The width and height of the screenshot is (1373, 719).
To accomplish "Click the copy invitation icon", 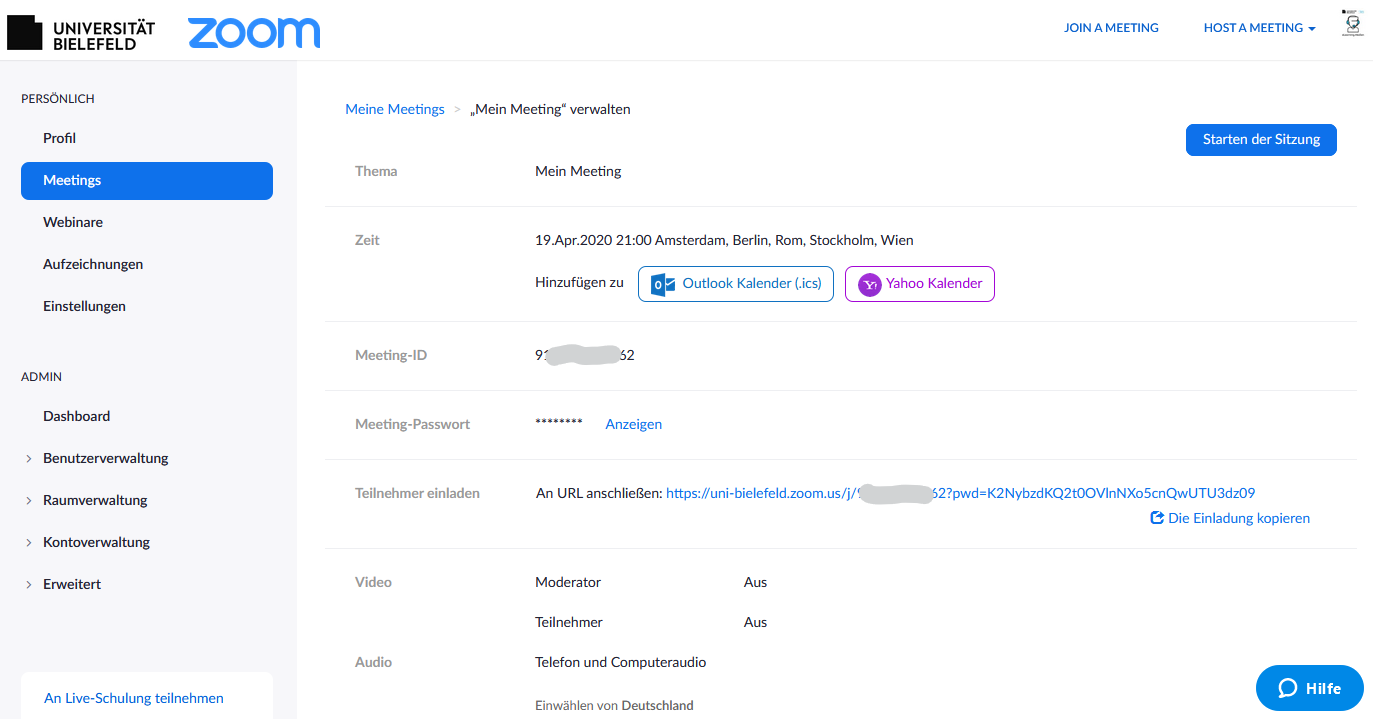I will coord(1157,518).
